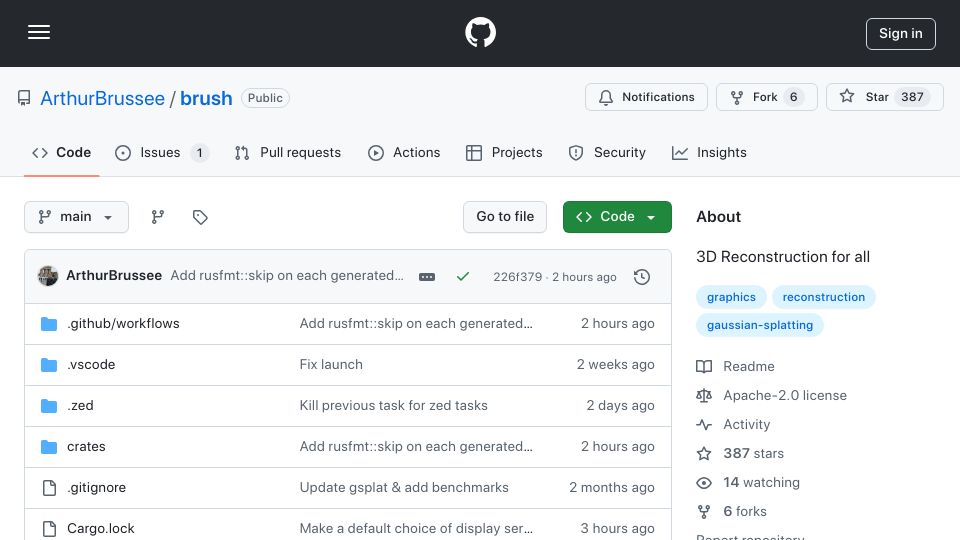This screenshot has height=540, width=960.
Task: Open the .vscode folder
Action: tap(91, 364)
